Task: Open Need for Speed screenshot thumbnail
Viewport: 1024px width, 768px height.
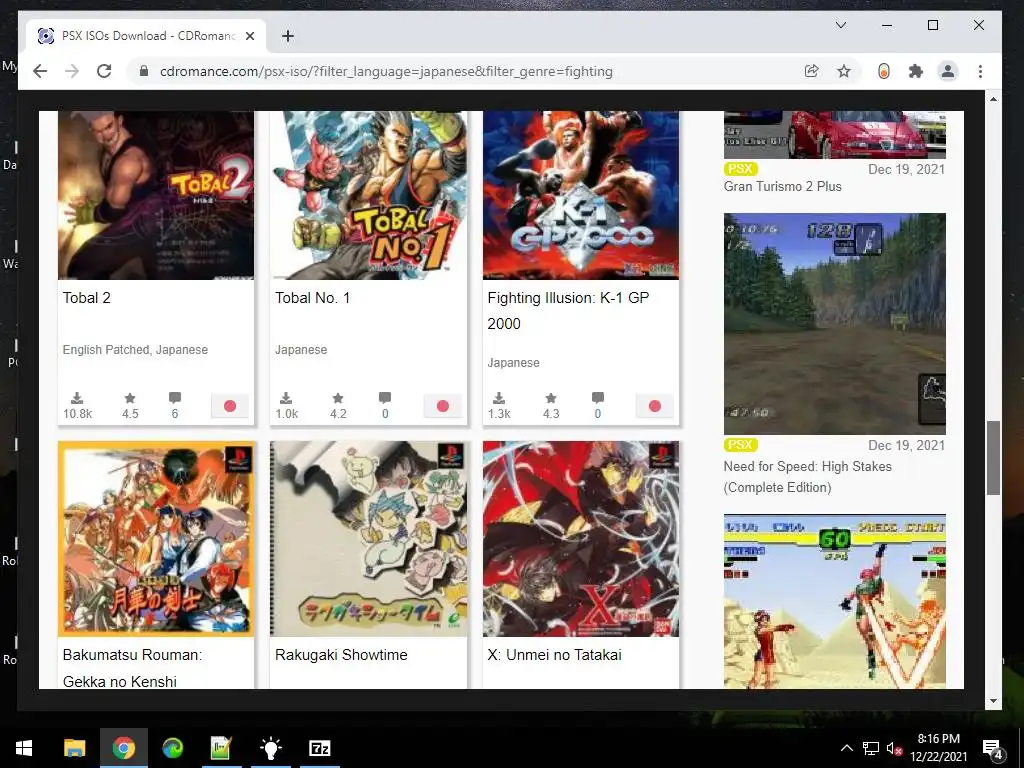Action: pyautogui.click(x=835, y=324)
